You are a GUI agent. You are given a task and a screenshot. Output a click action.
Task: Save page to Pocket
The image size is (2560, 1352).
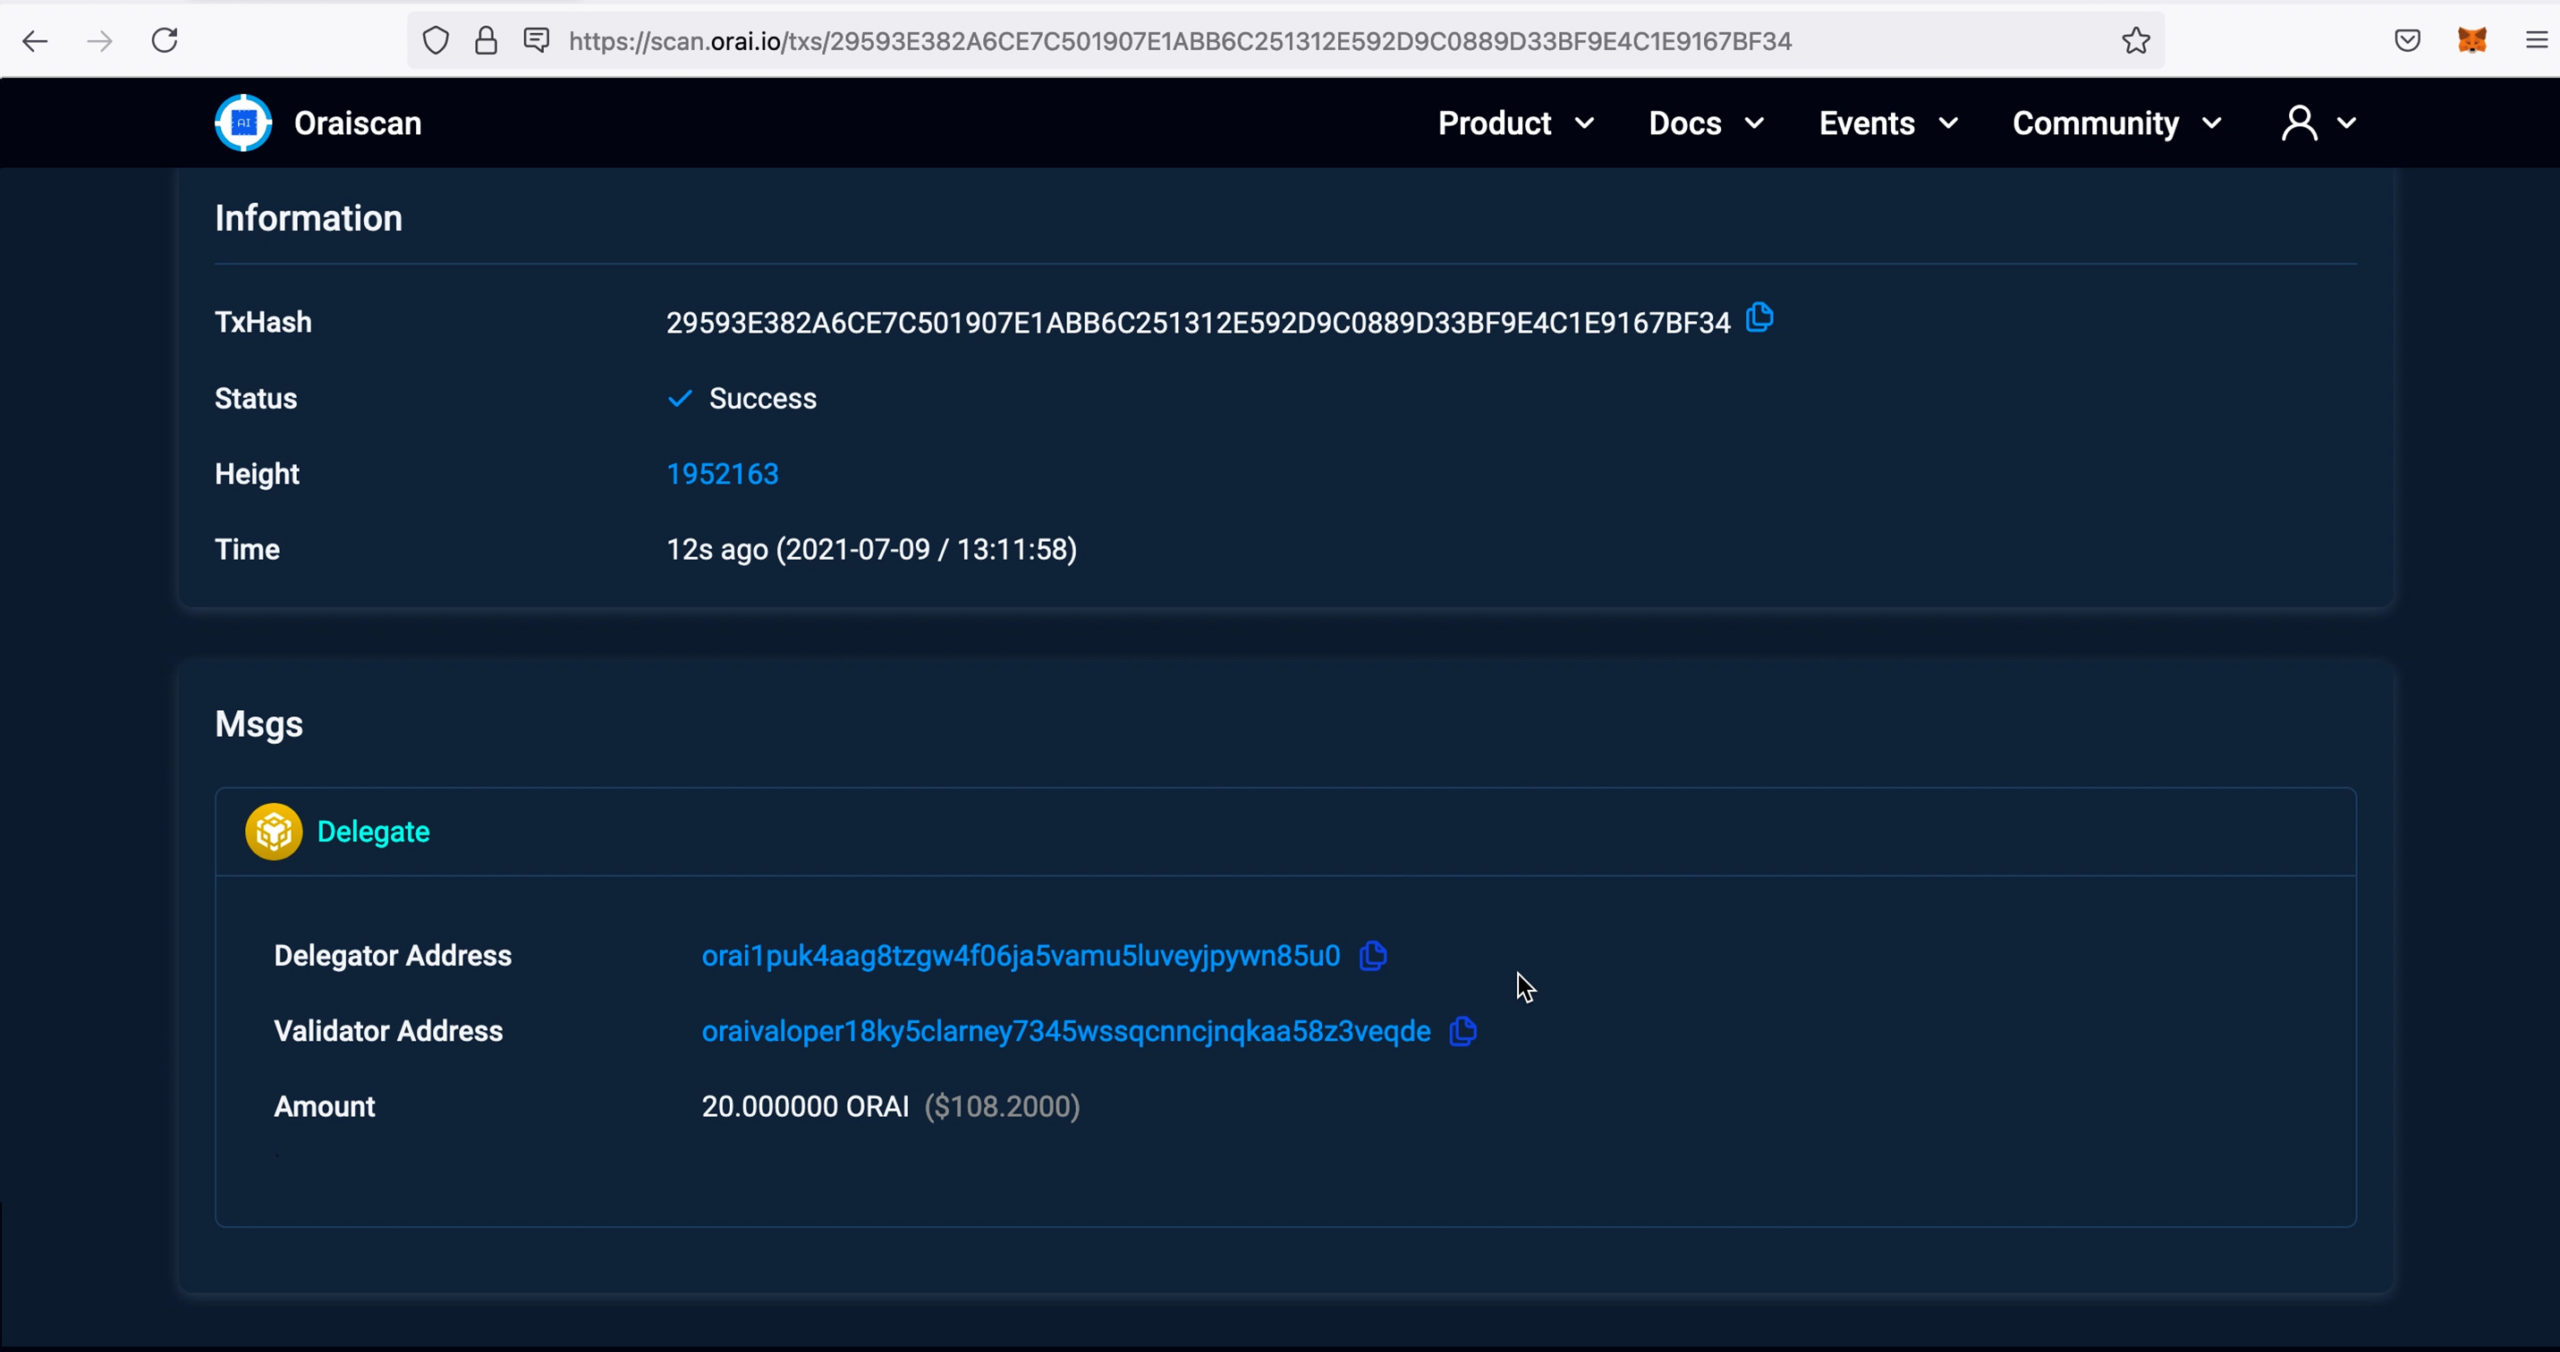click(2407, 41)
